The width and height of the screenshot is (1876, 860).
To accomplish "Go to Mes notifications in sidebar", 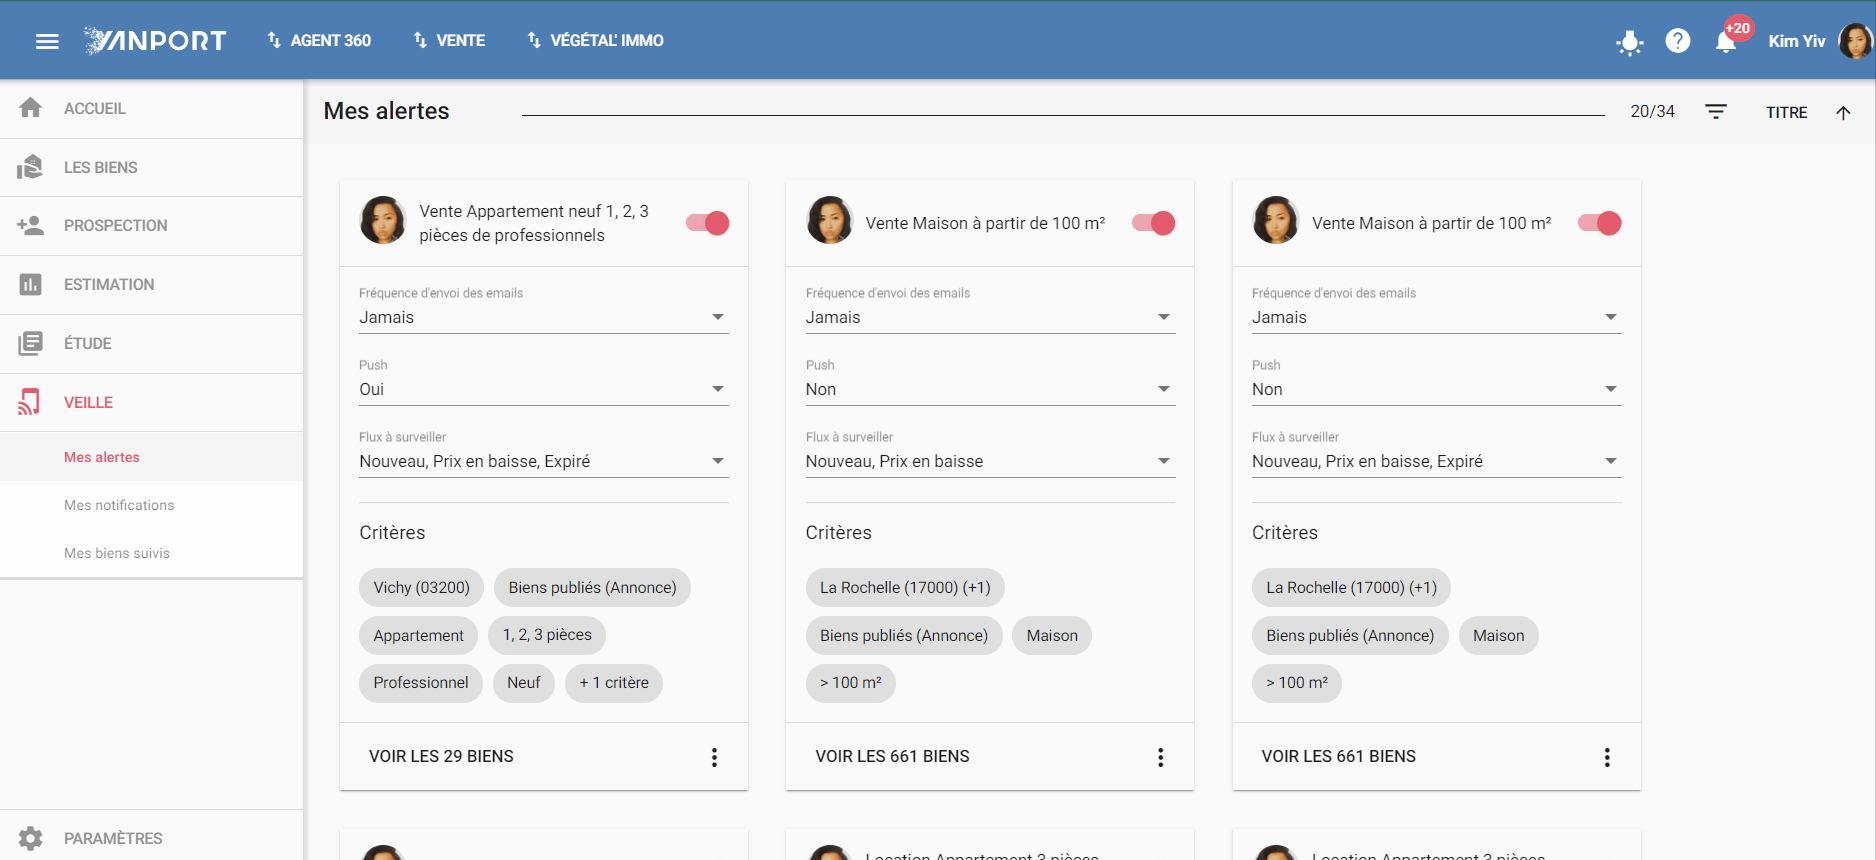I will tap(119, 505).
